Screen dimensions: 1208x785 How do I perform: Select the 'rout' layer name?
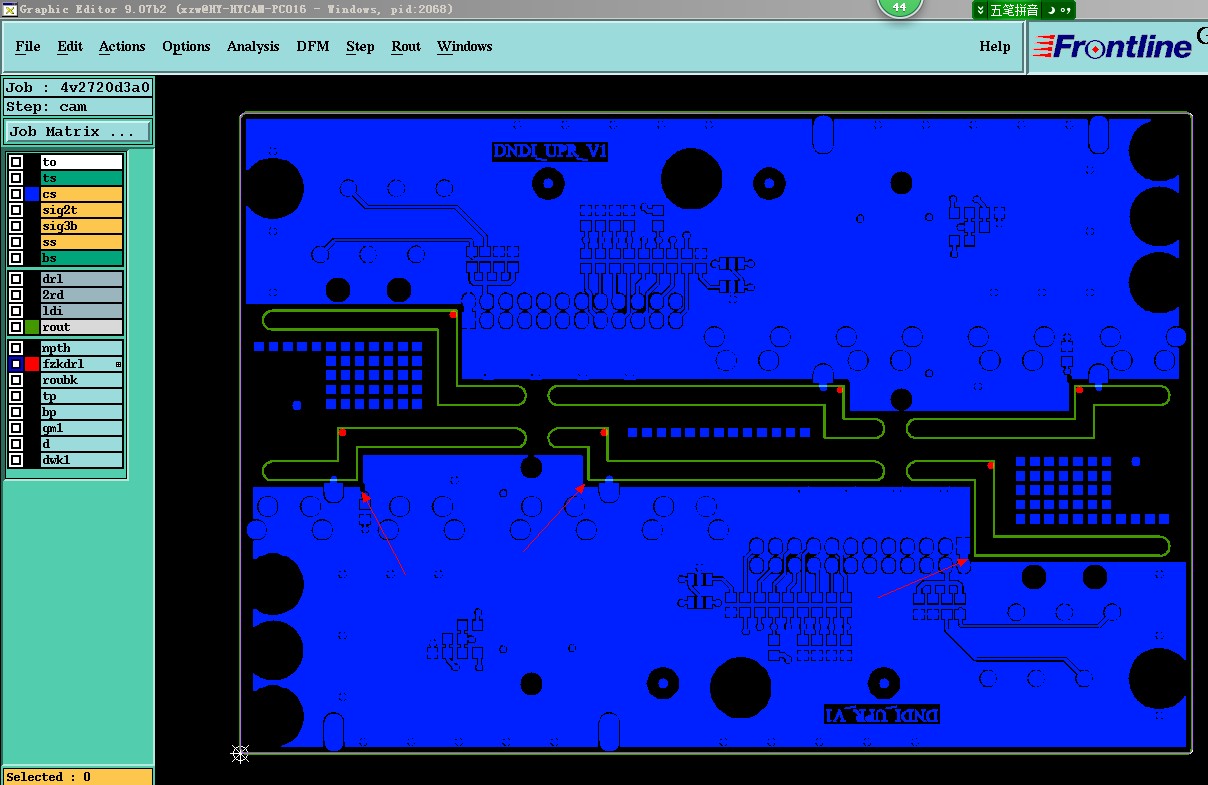click(x=82, y=327)
